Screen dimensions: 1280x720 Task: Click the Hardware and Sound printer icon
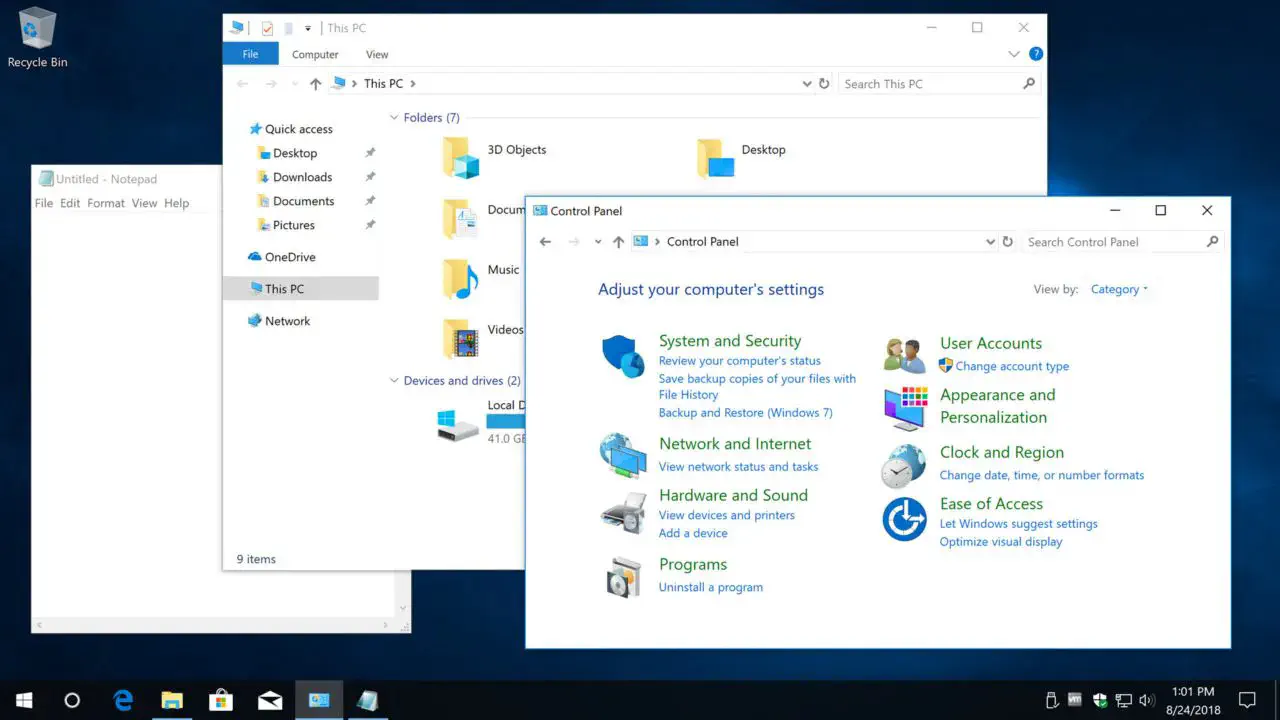click(623, 513)
